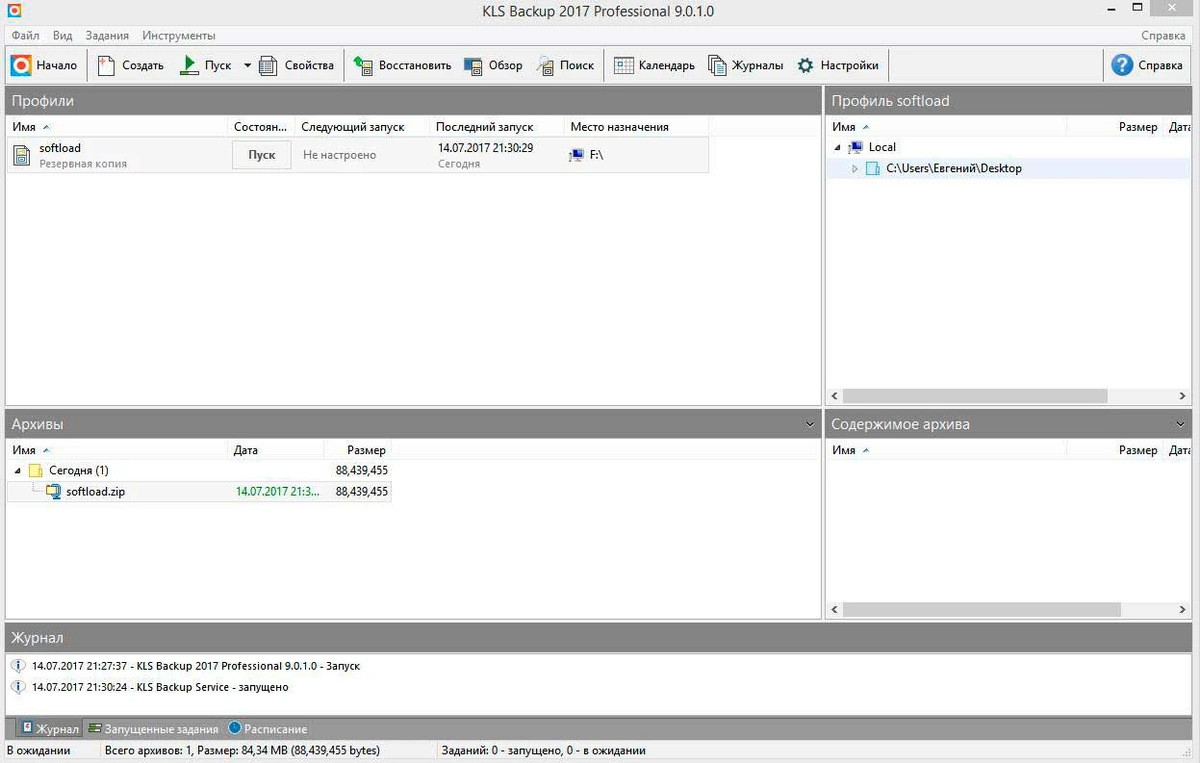
Task: Open the Пуск toolbar dropdown arrow
Action: click(247, 66)
